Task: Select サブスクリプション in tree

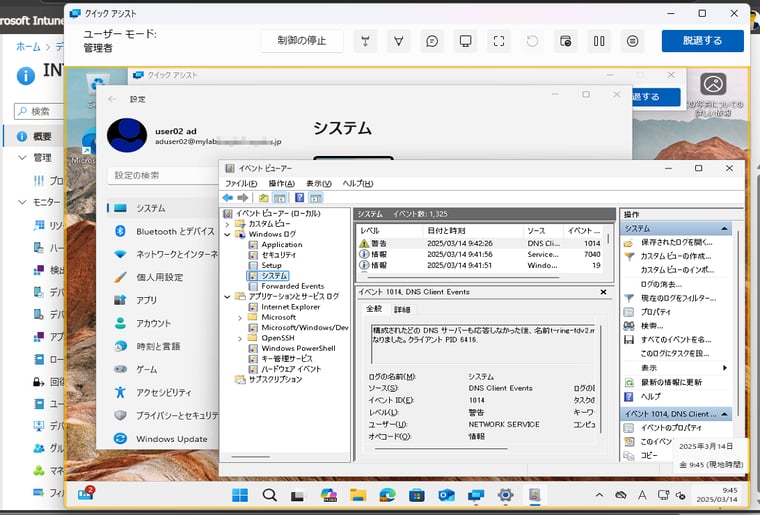Action: [x=275, y=379]
